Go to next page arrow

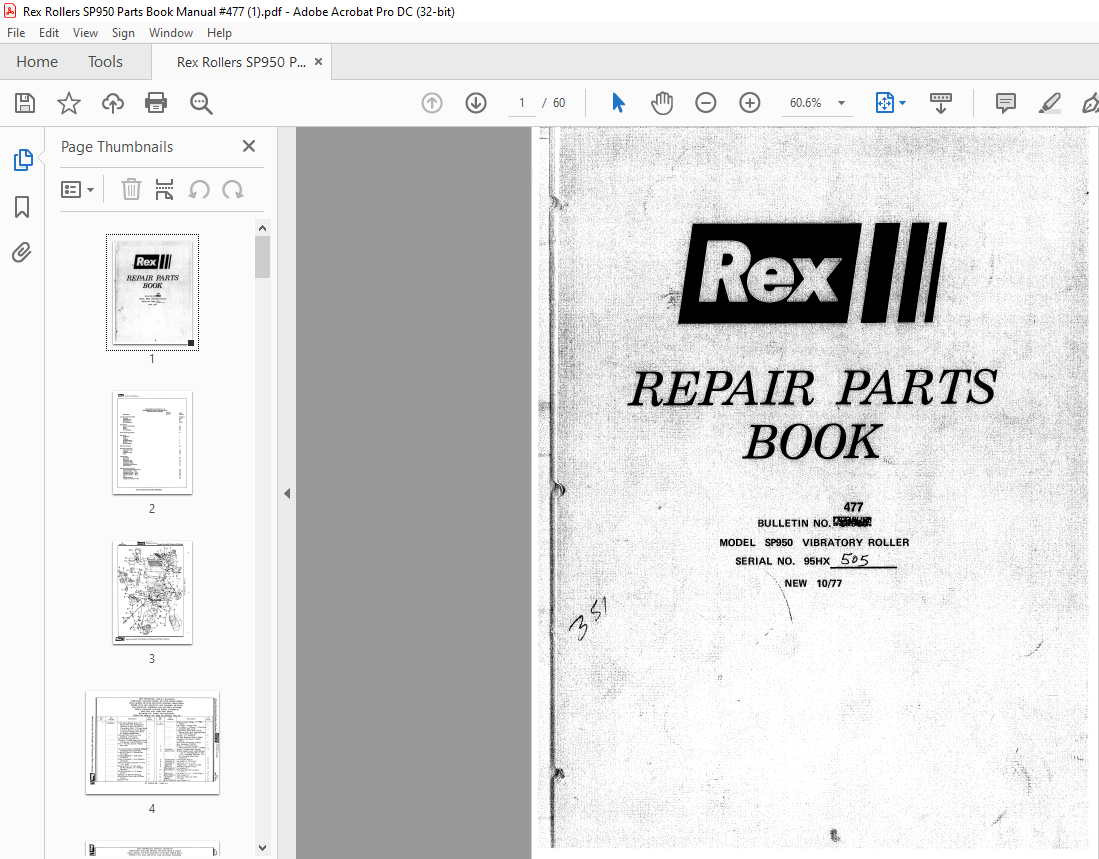click(476, 103)
